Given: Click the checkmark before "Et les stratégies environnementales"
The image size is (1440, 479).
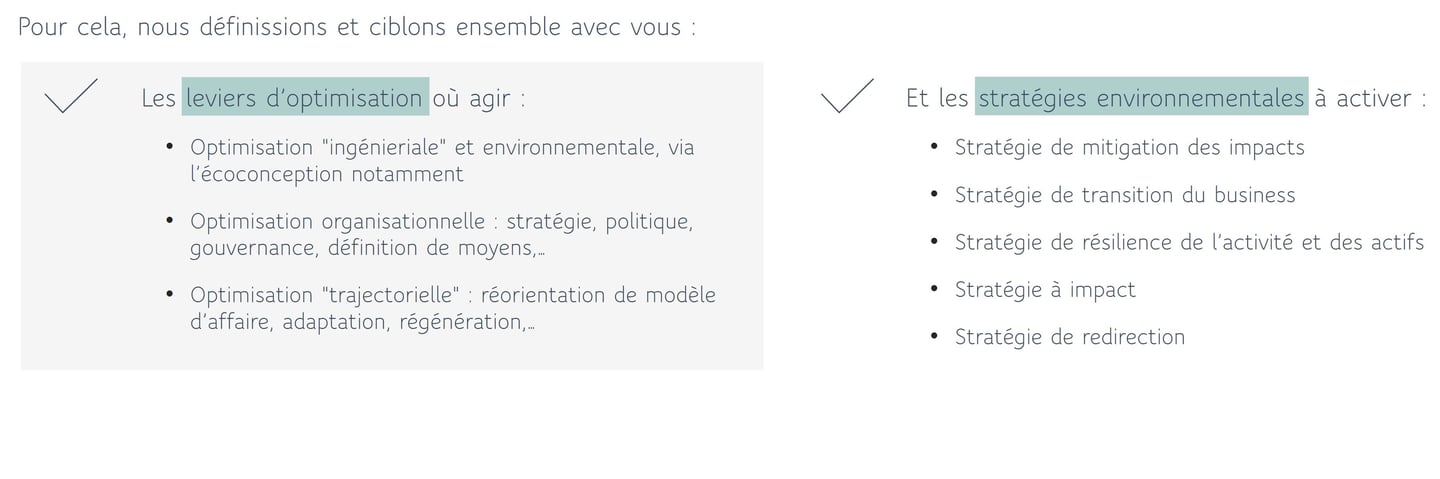Looking at the screenshot, I should point(846,96).
